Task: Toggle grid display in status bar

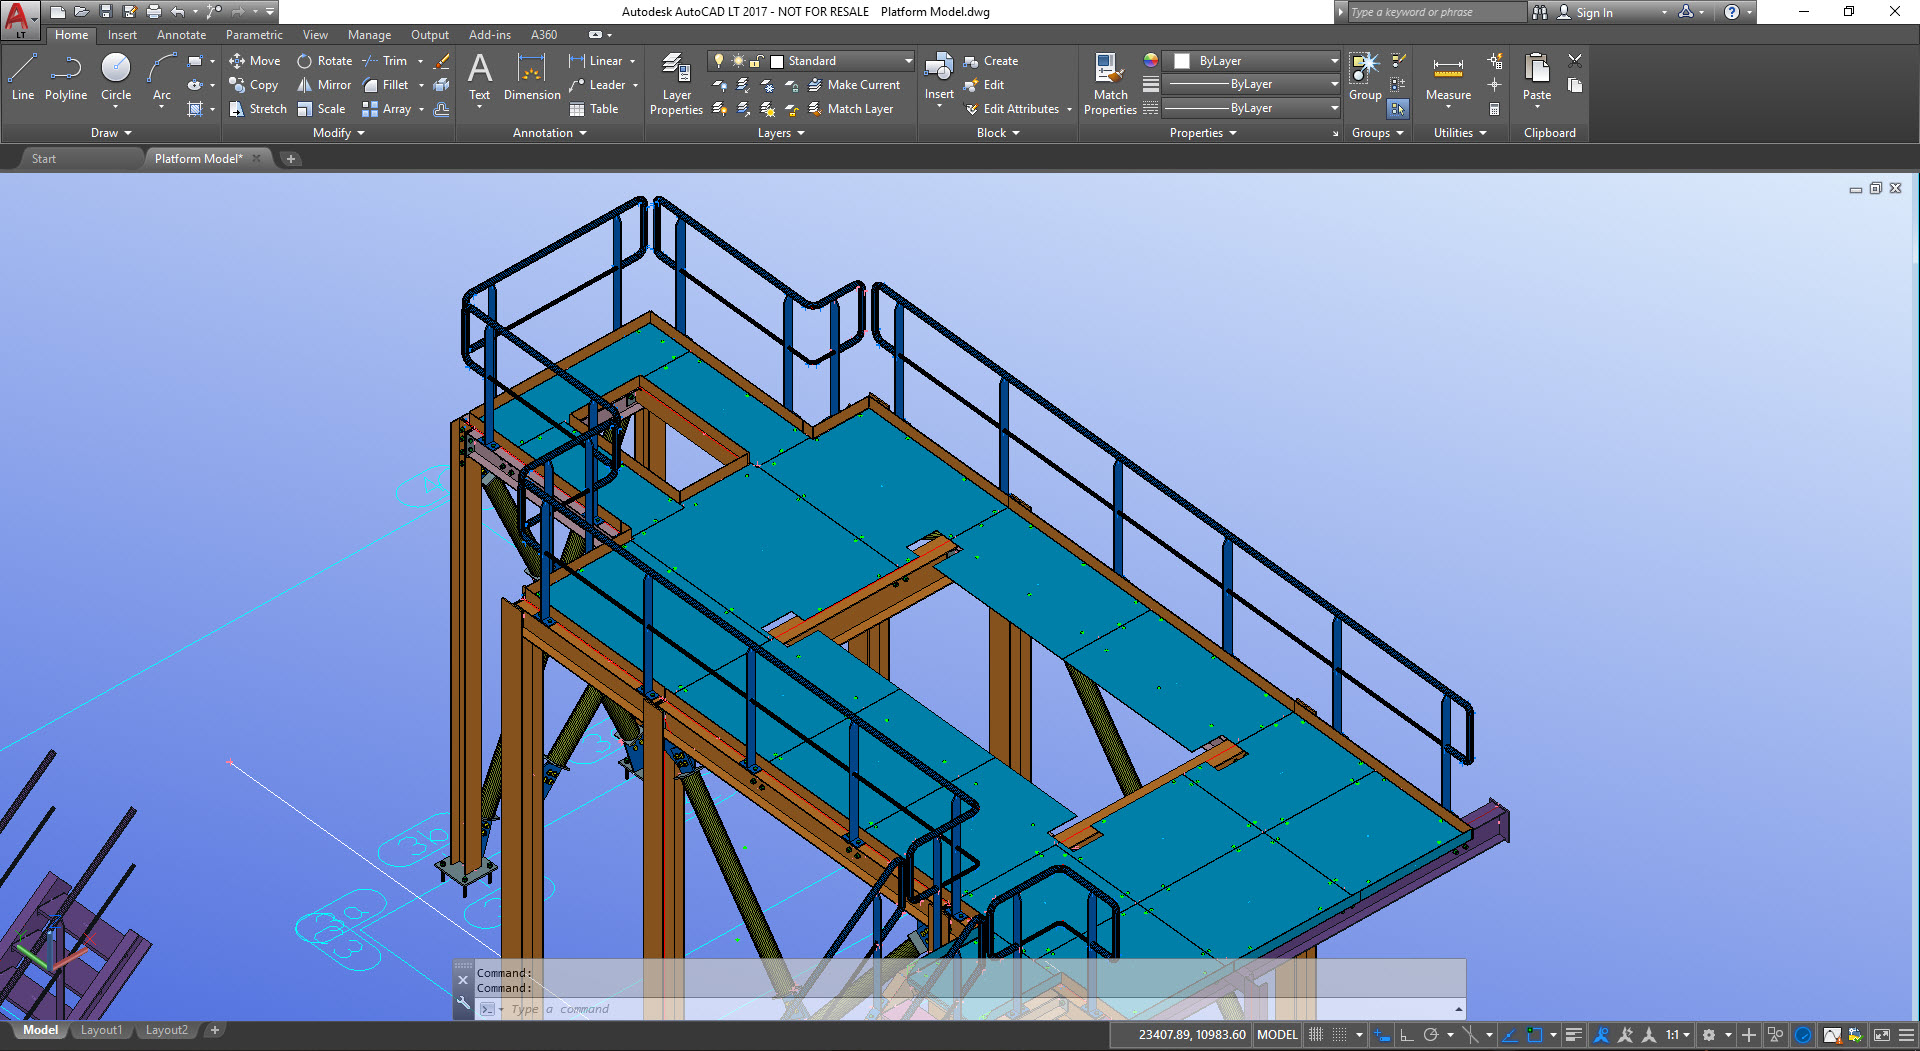Action: (1316, 1035)
